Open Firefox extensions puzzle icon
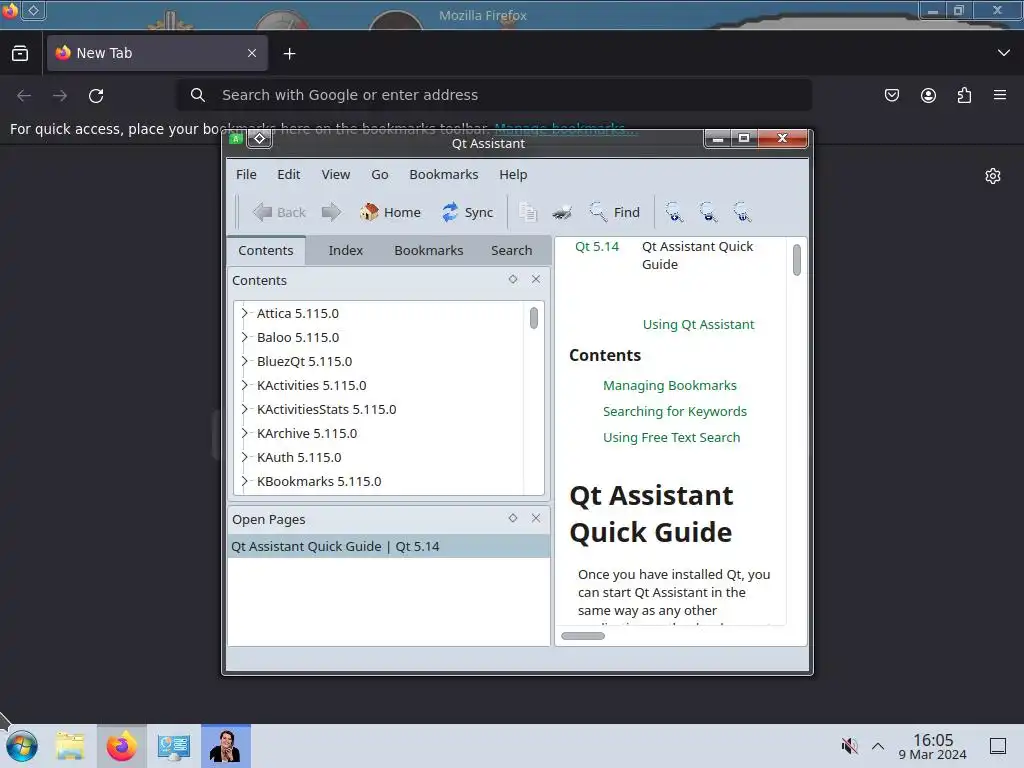Viewport: 1024px width, 768px height. pyautogui.click(x=964, y=95)
